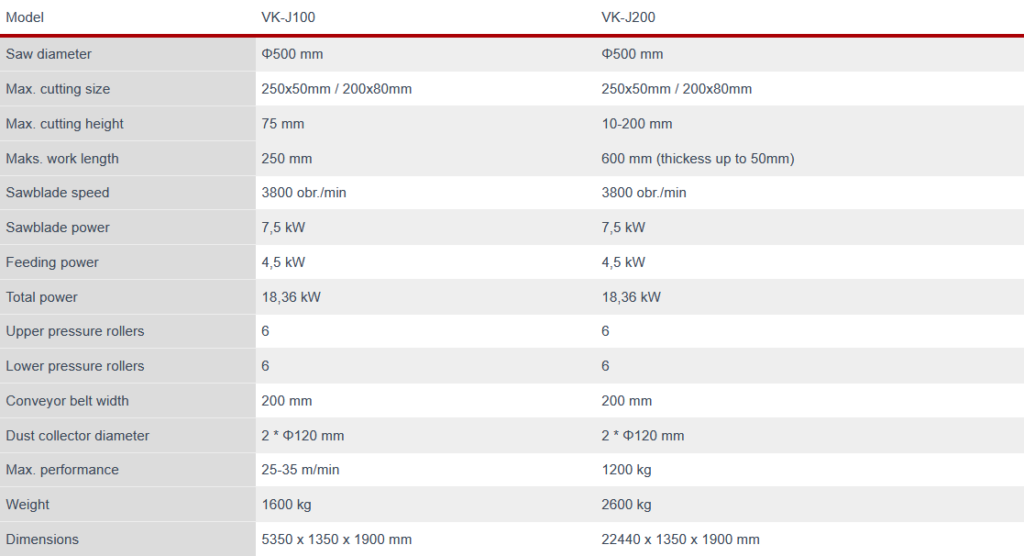Select the Sawblade power row label
Screen dimensions: 1024x556
[58, 228]
